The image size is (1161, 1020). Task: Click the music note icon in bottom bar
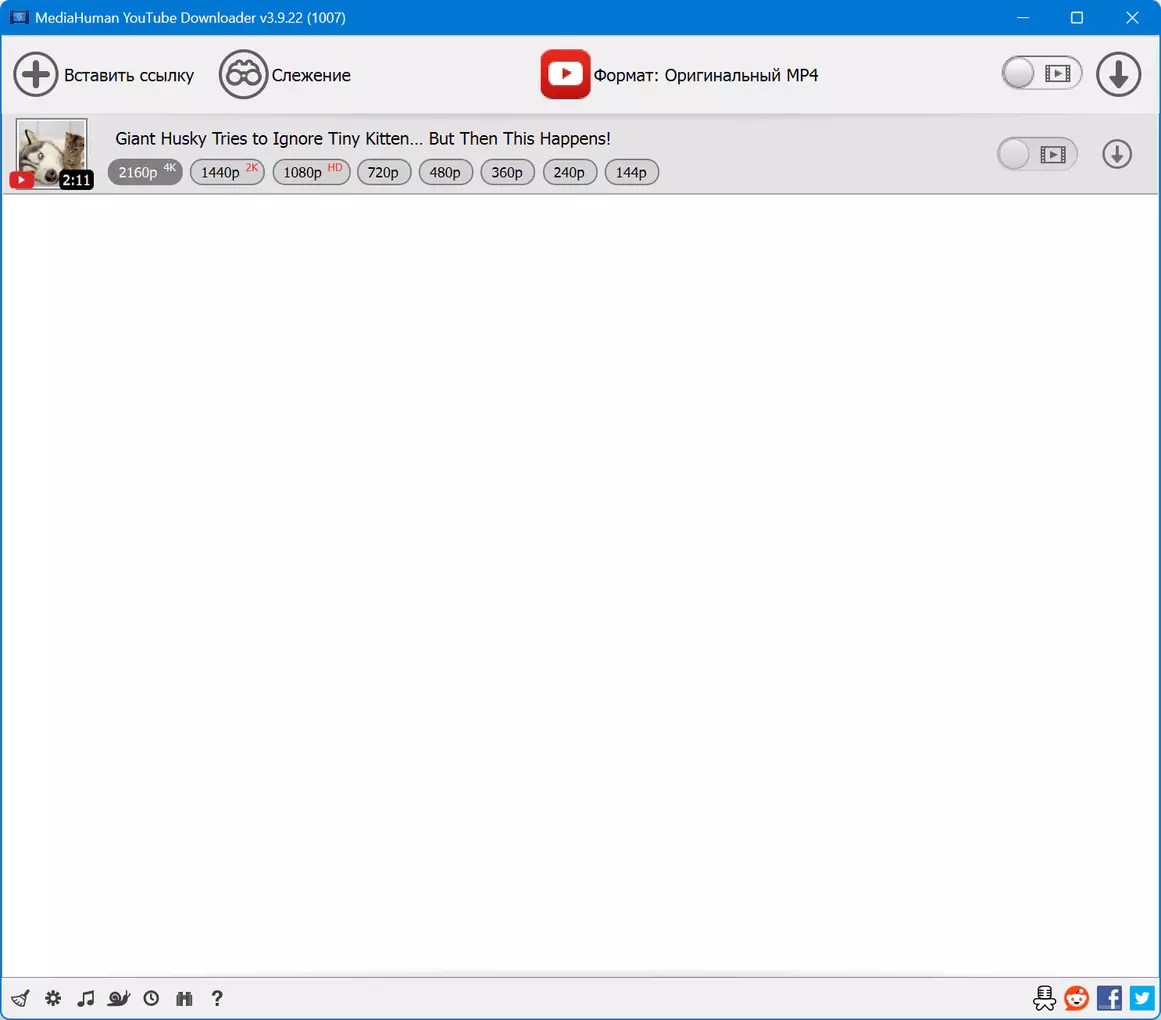pos(86,999)
